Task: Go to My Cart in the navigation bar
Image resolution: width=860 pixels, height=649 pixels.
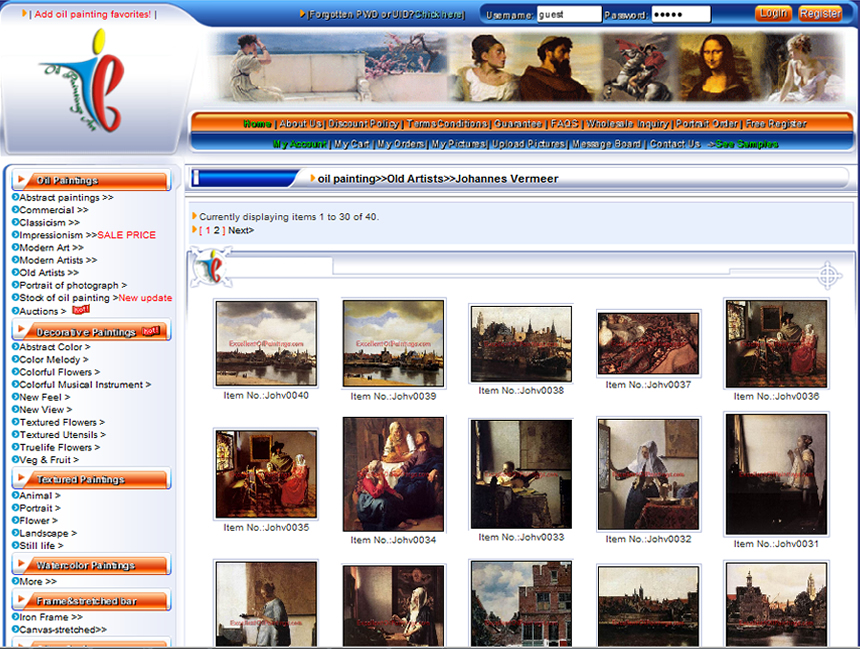Action: point(352,144)
